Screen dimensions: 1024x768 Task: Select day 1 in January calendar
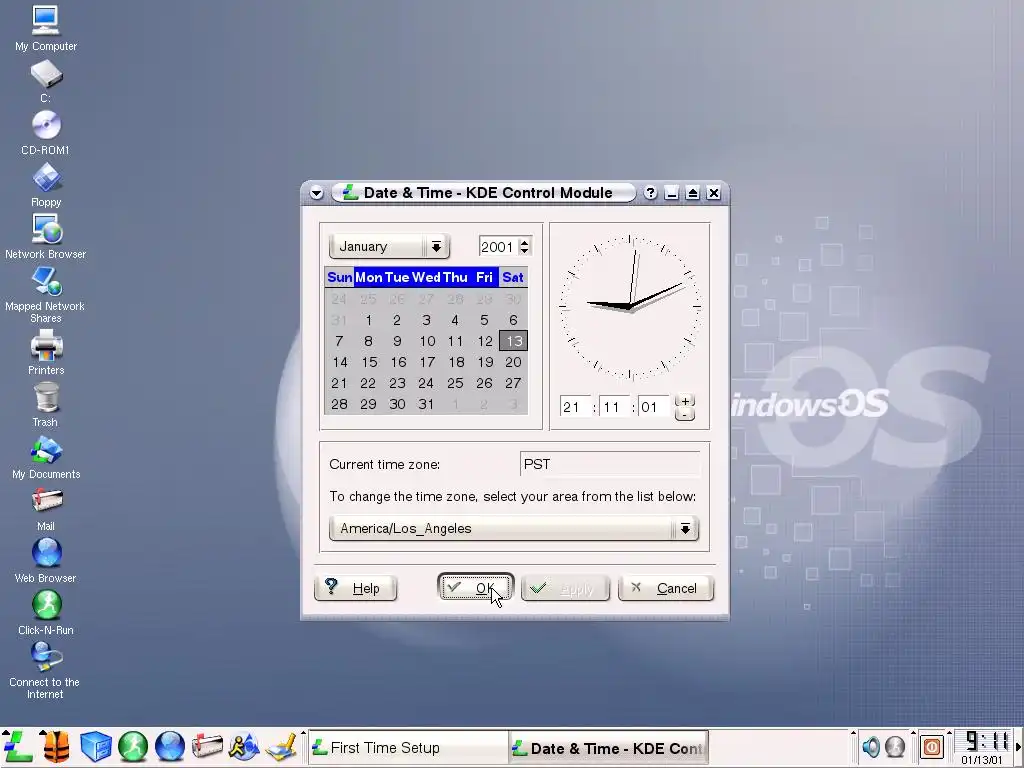pyautogui.click(x=368, y=320)
